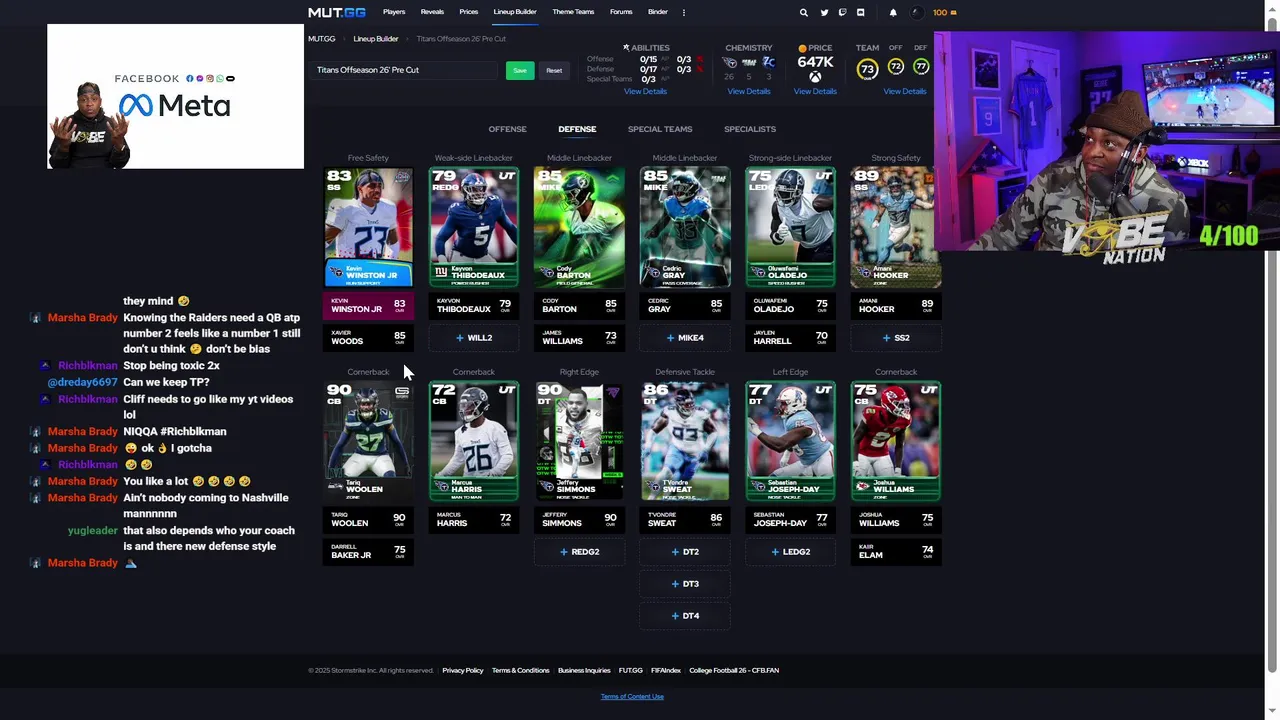
Task: Add a REDG2 right edge slot
Action: pyautogui.click(x=579, y=552)
